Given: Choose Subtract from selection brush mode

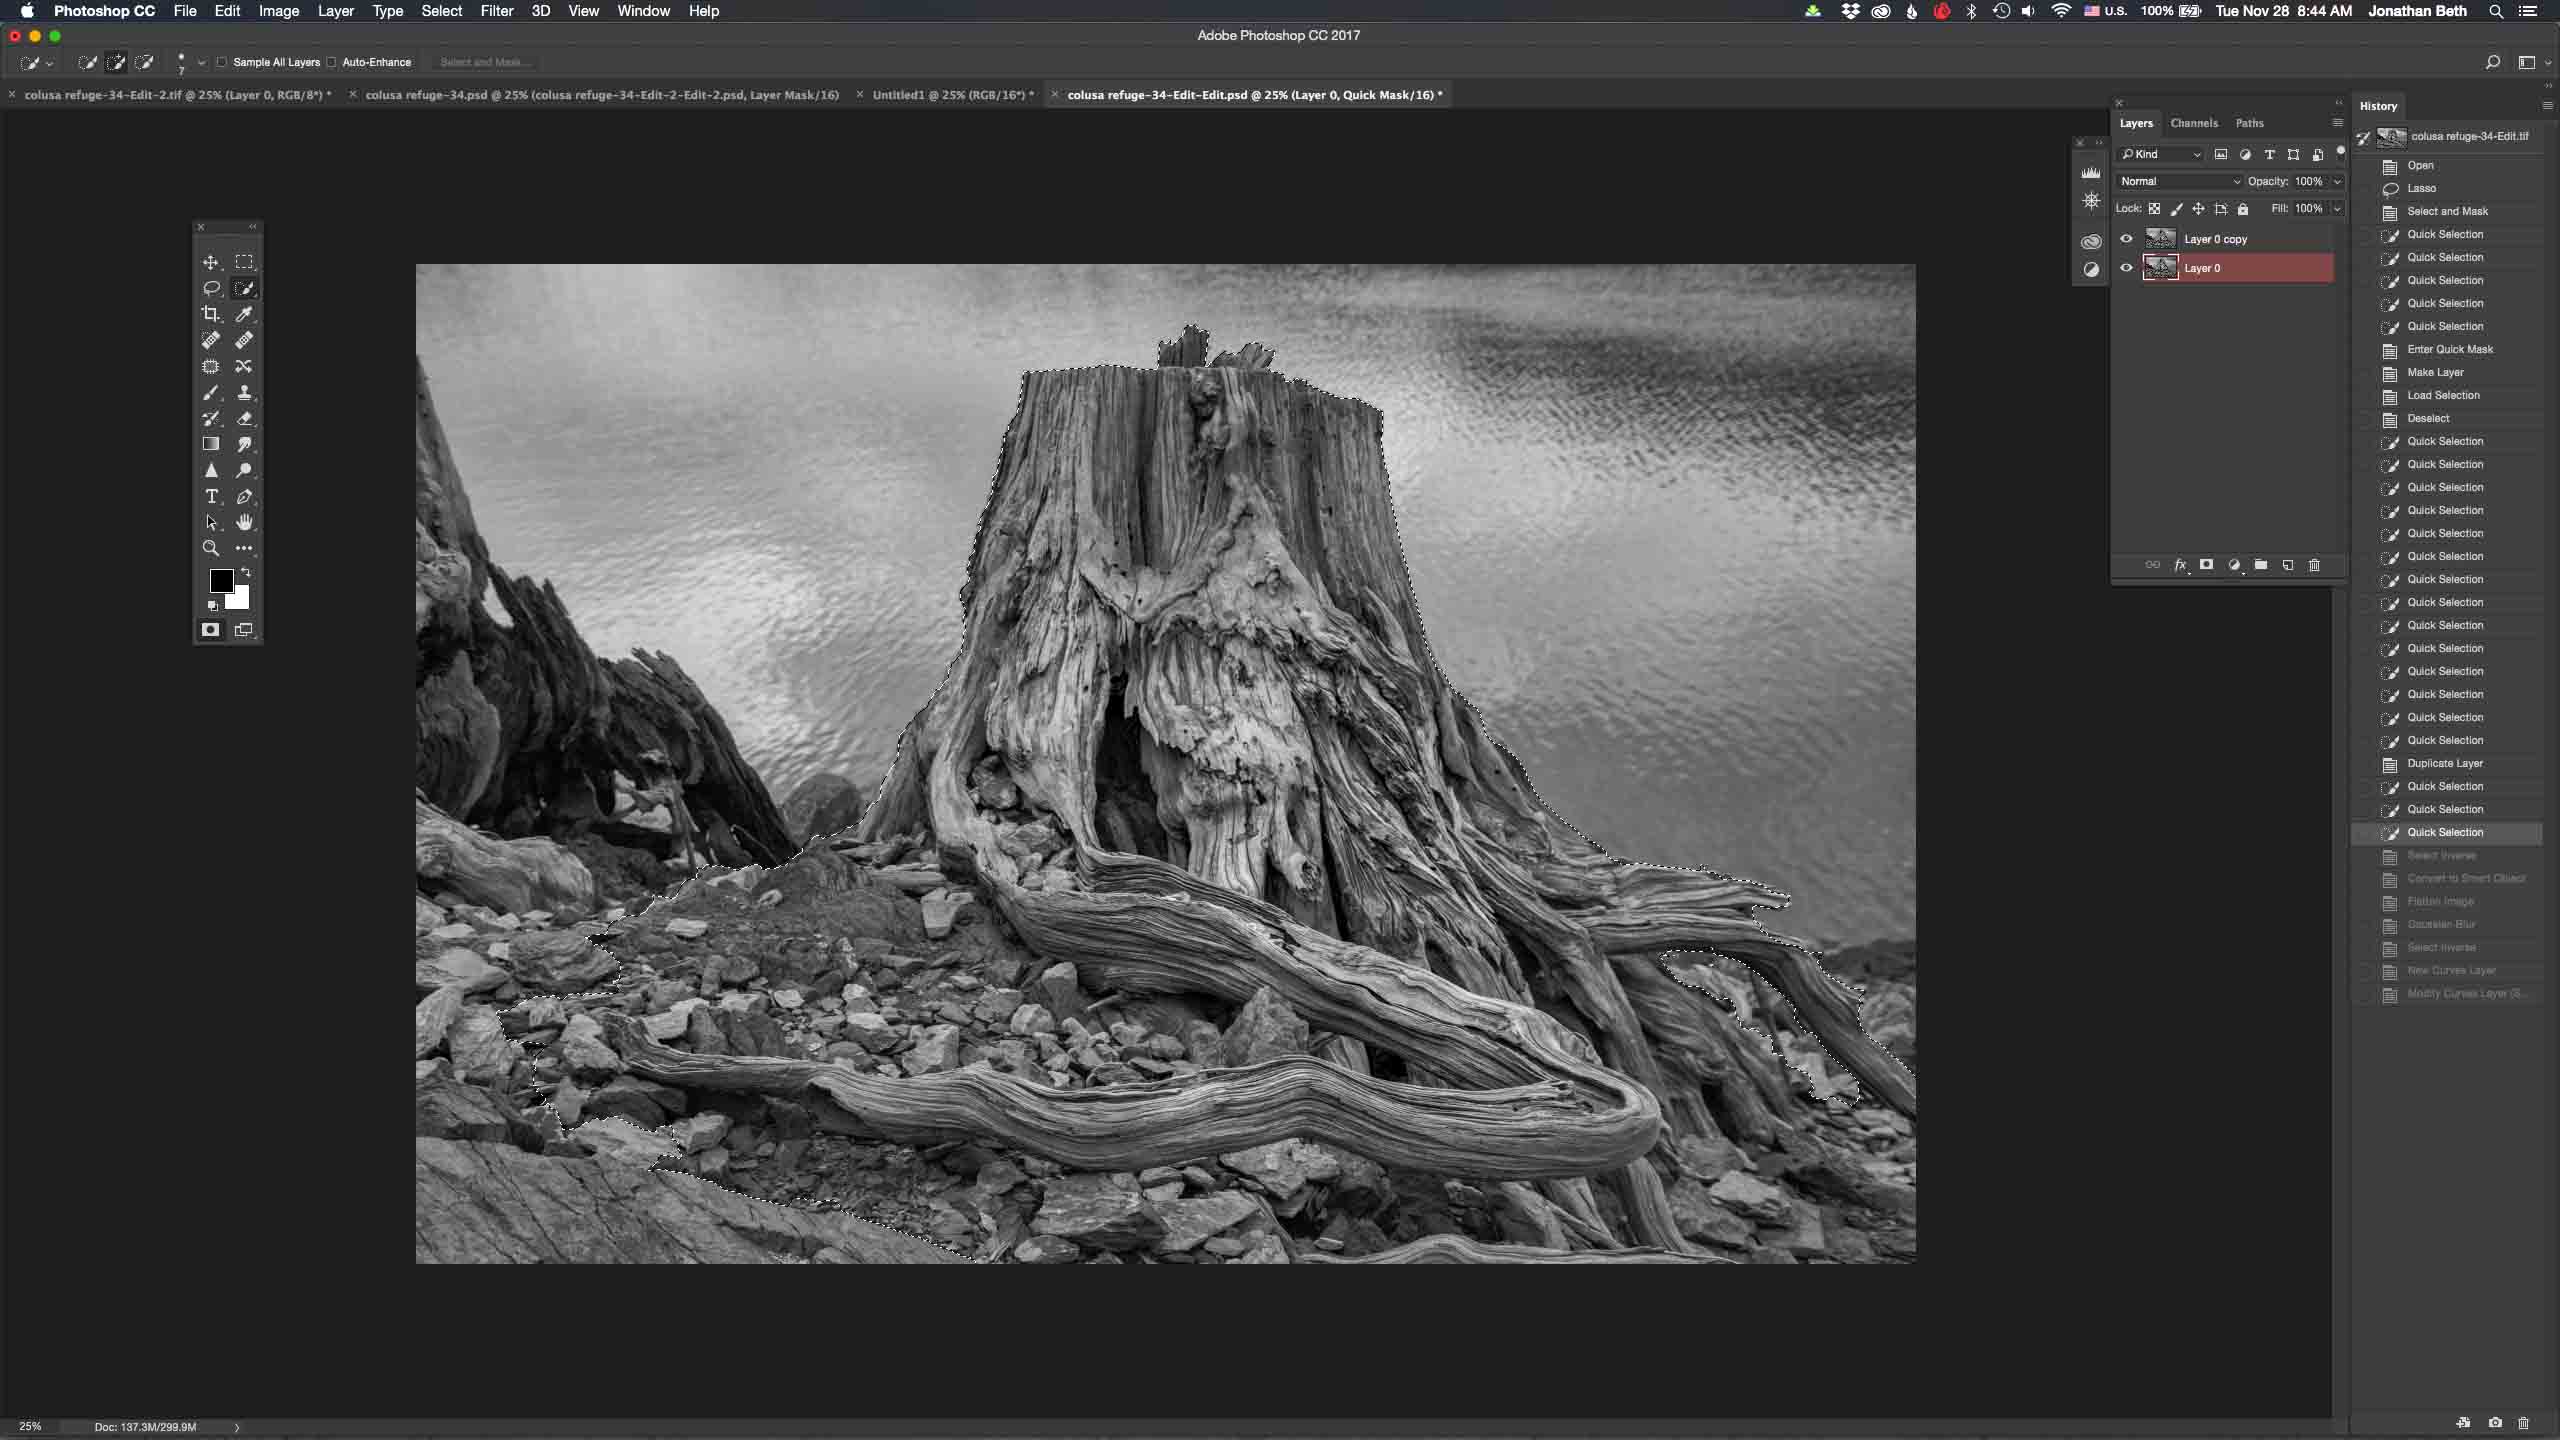Looking at the screenshot, I should [144, 62].
